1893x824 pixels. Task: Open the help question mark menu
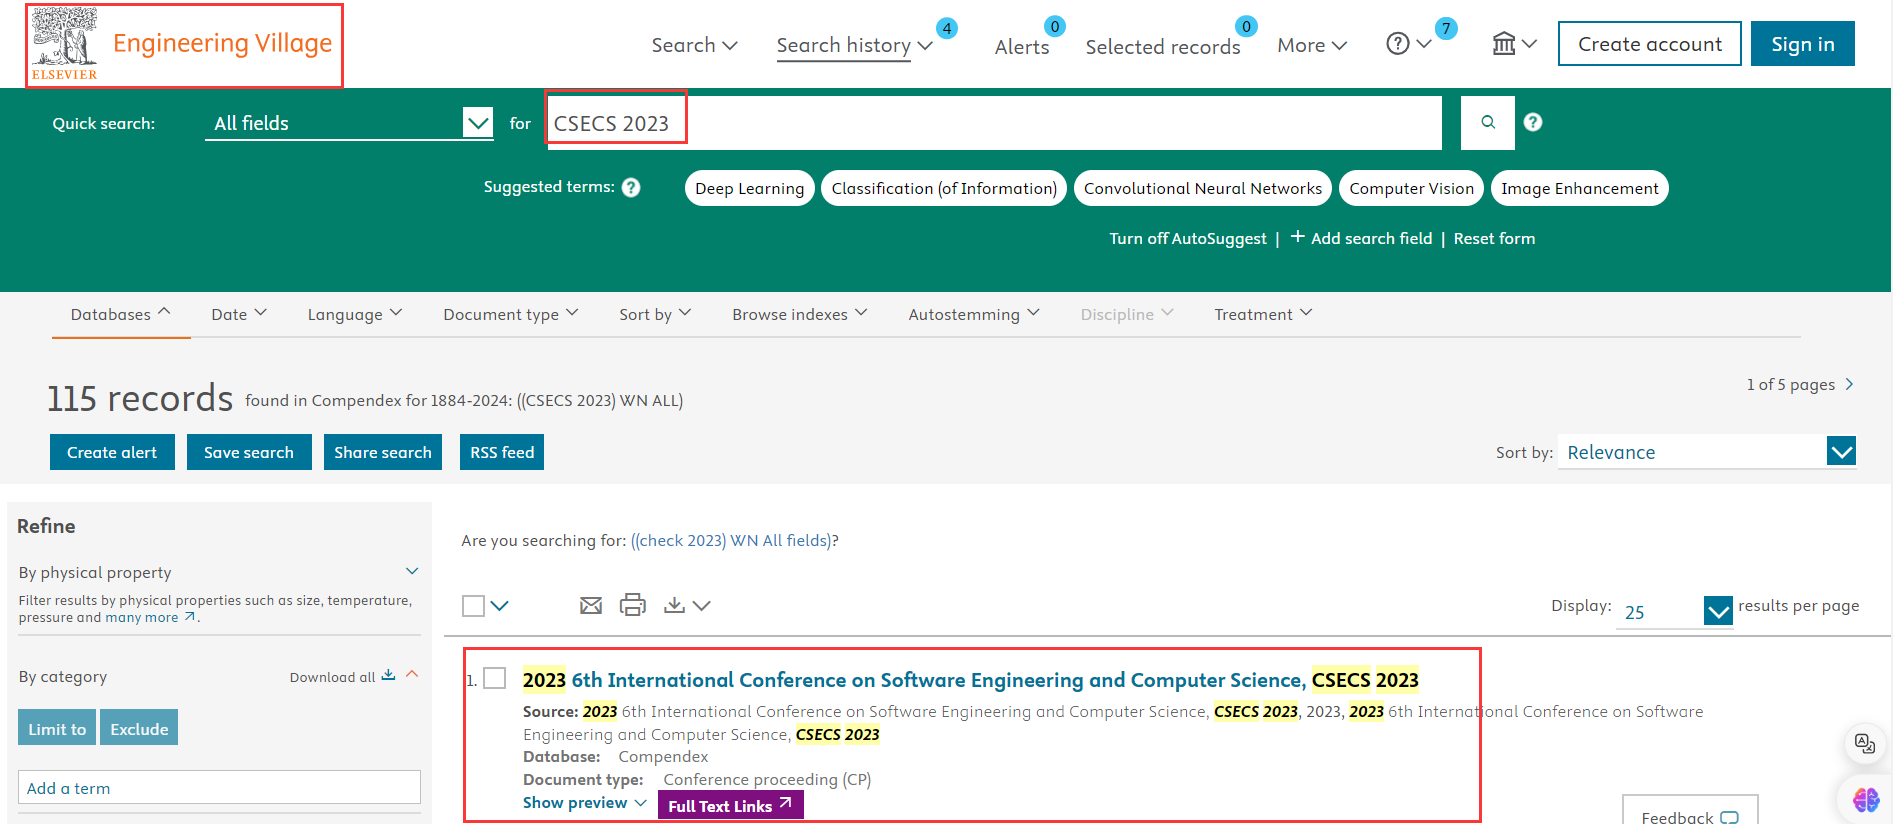(1409, 44)
